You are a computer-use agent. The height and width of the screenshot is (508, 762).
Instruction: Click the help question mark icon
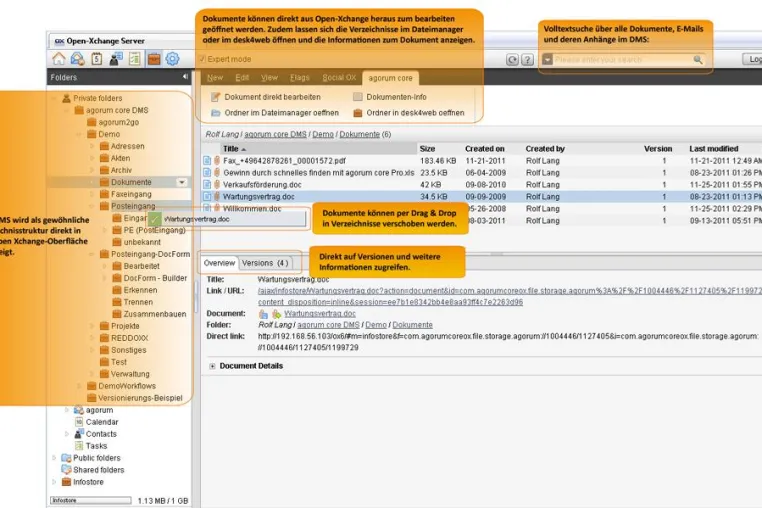pyautogui.click(x=527, y=60)
